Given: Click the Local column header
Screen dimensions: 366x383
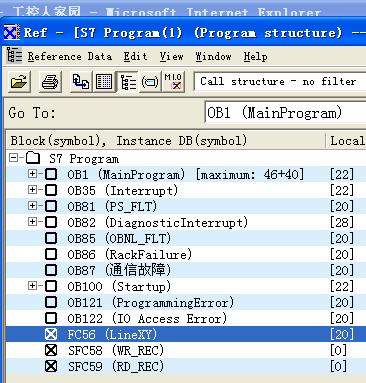Looking at the screenshot, I should pyautogui.click(x=346, y=141).
